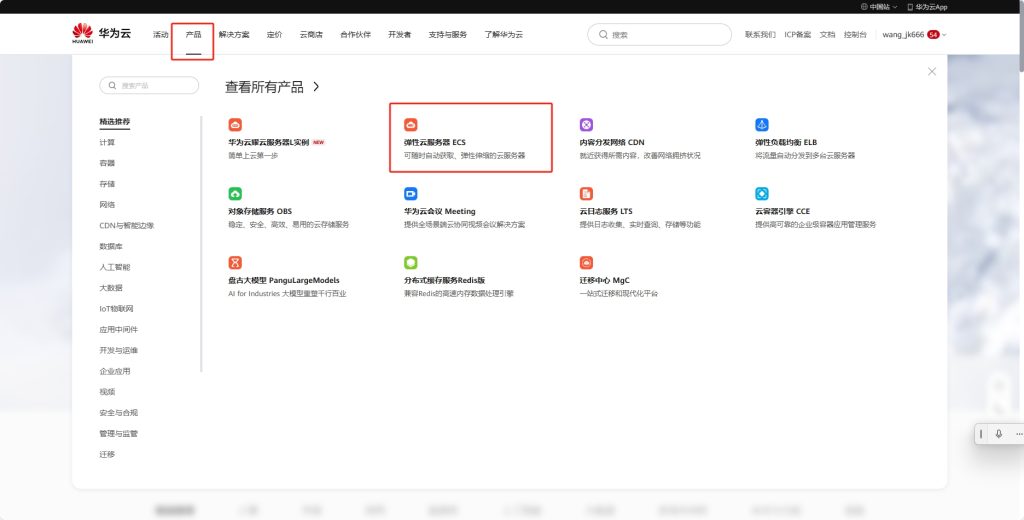Open the 活动 menu
Image resolution: width=1024 pixels, height=520 pixels.
(x=161, y=35)
